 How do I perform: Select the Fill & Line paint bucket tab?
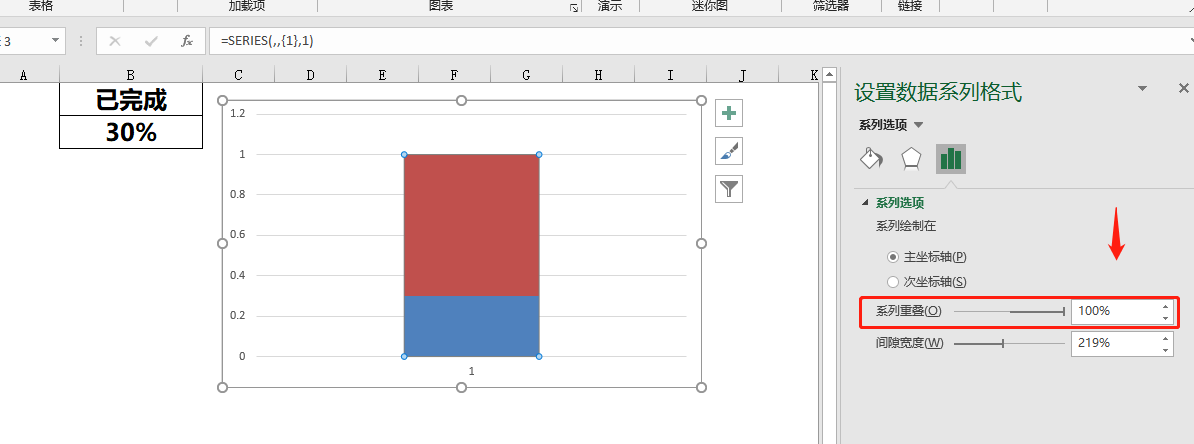click(872, 158)
